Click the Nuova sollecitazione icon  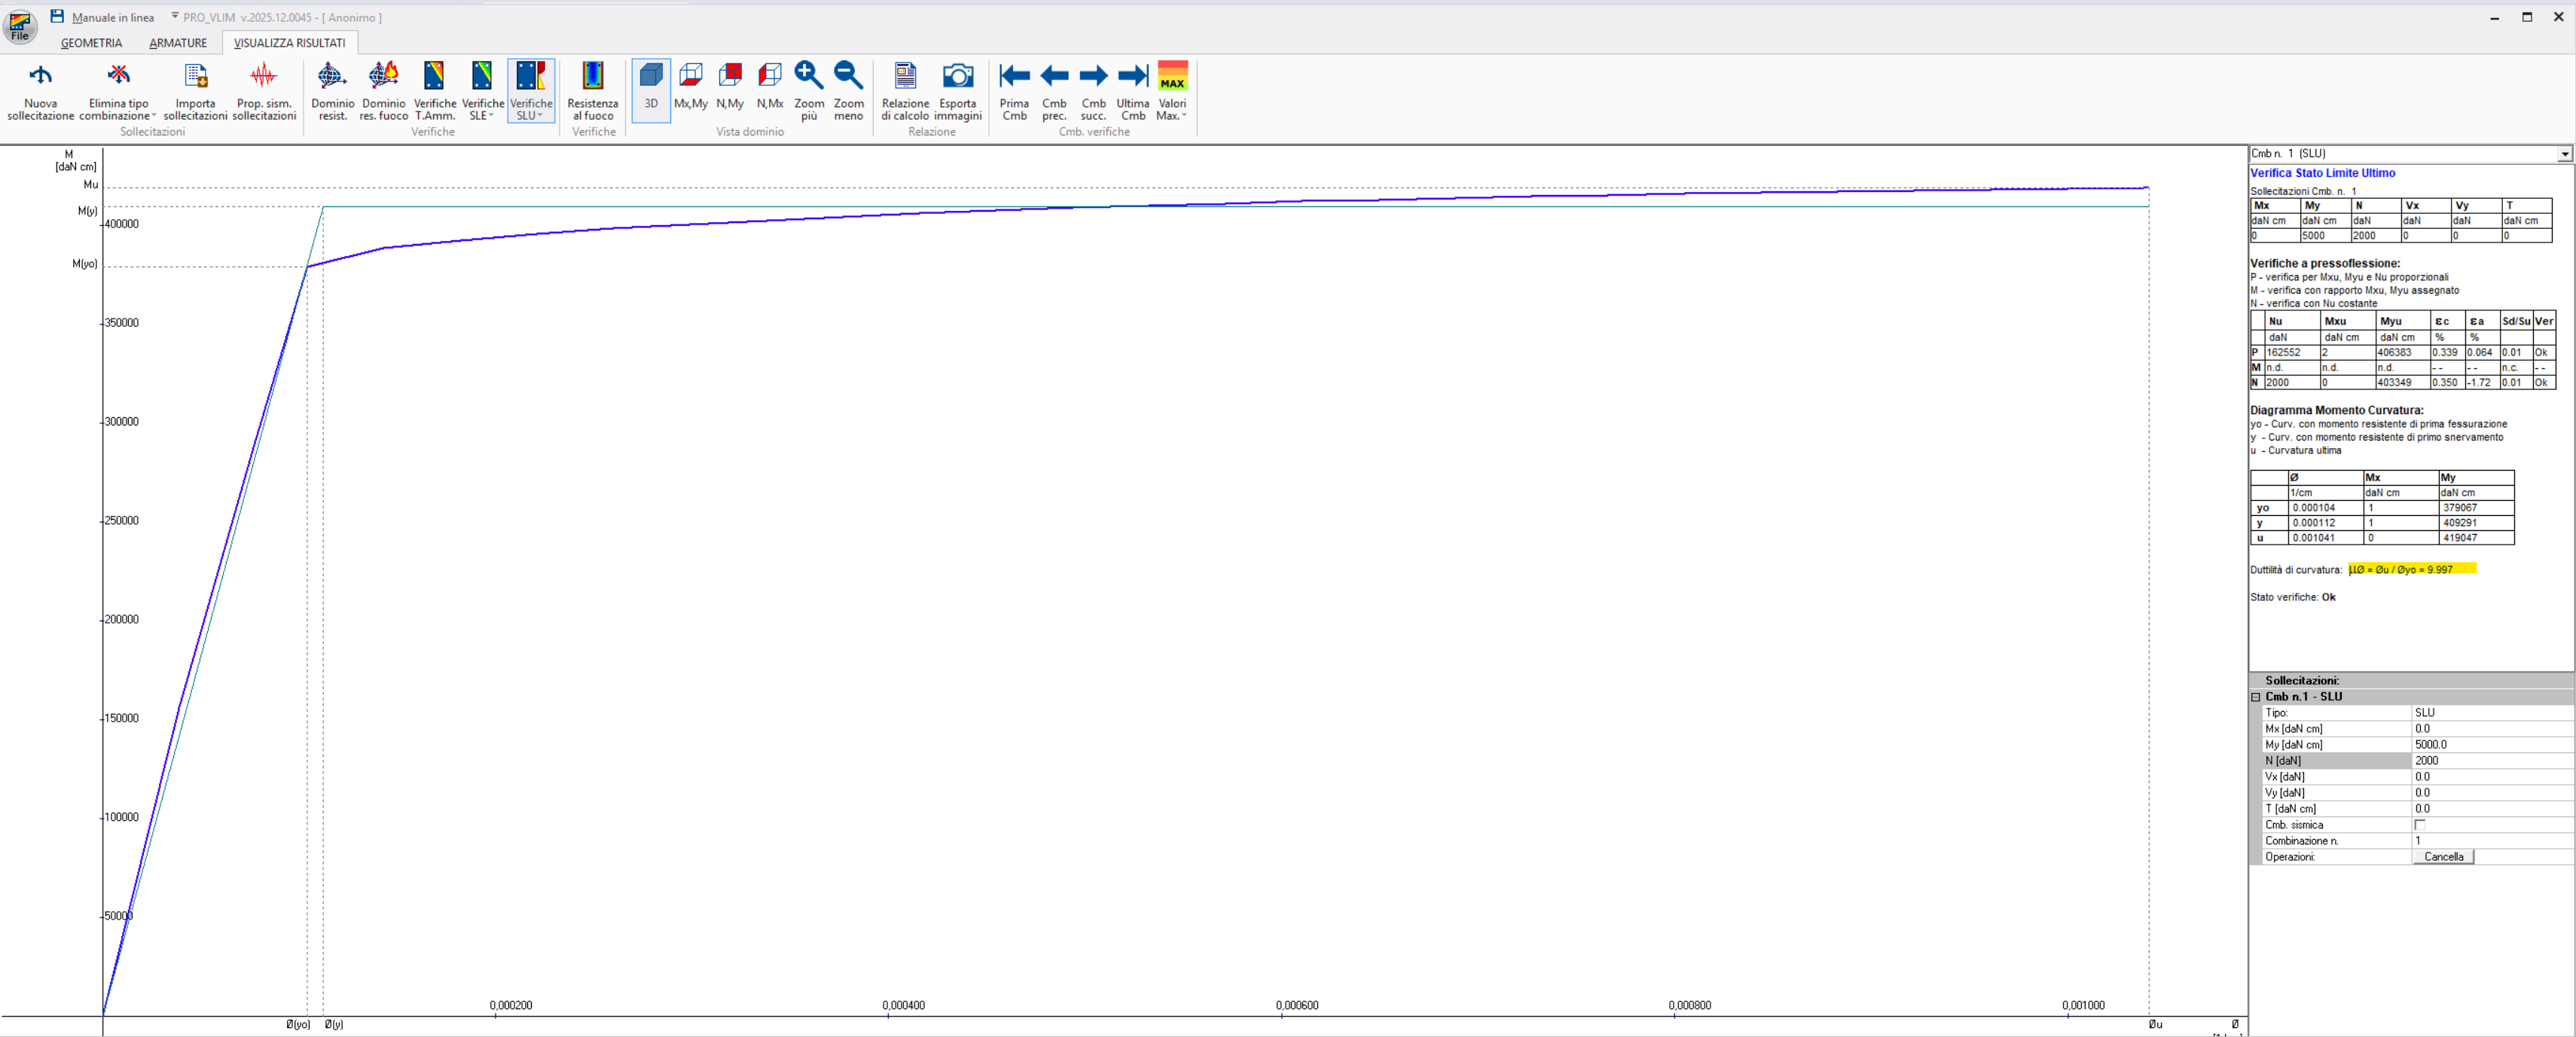pos(40,77)
